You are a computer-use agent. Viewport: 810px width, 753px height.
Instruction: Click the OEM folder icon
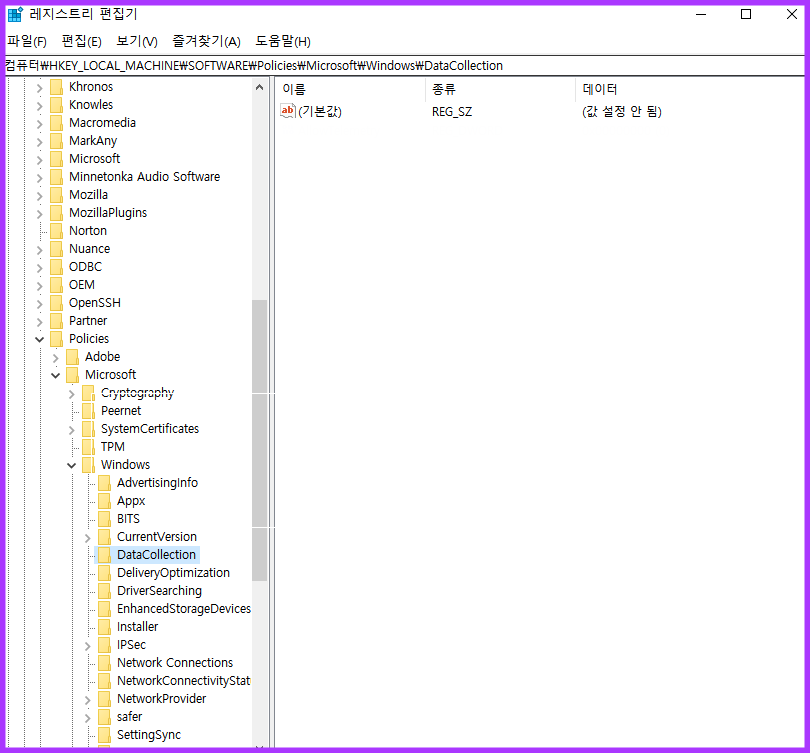56,285
